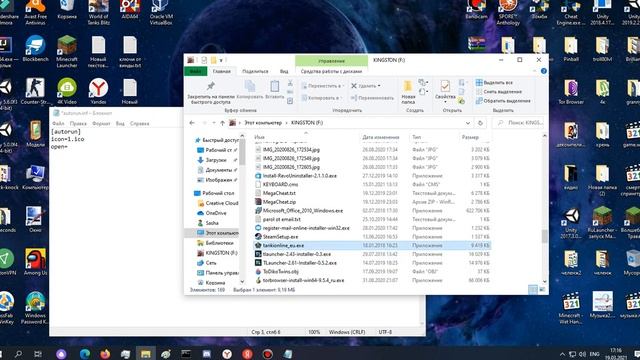
Task: Click Select All in the ribbon
Action: (494, 82)
